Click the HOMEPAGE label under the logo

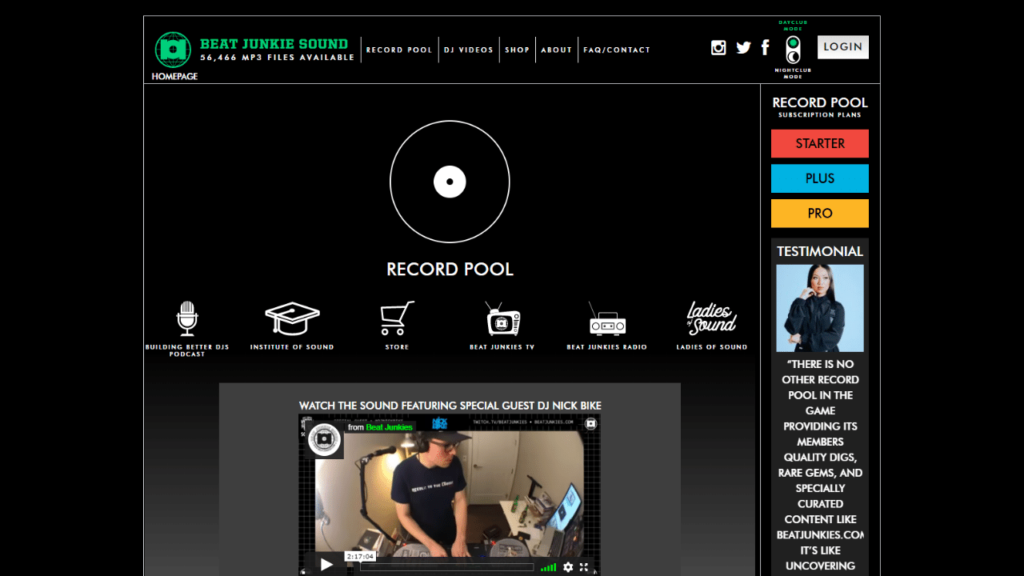point(174,76)
